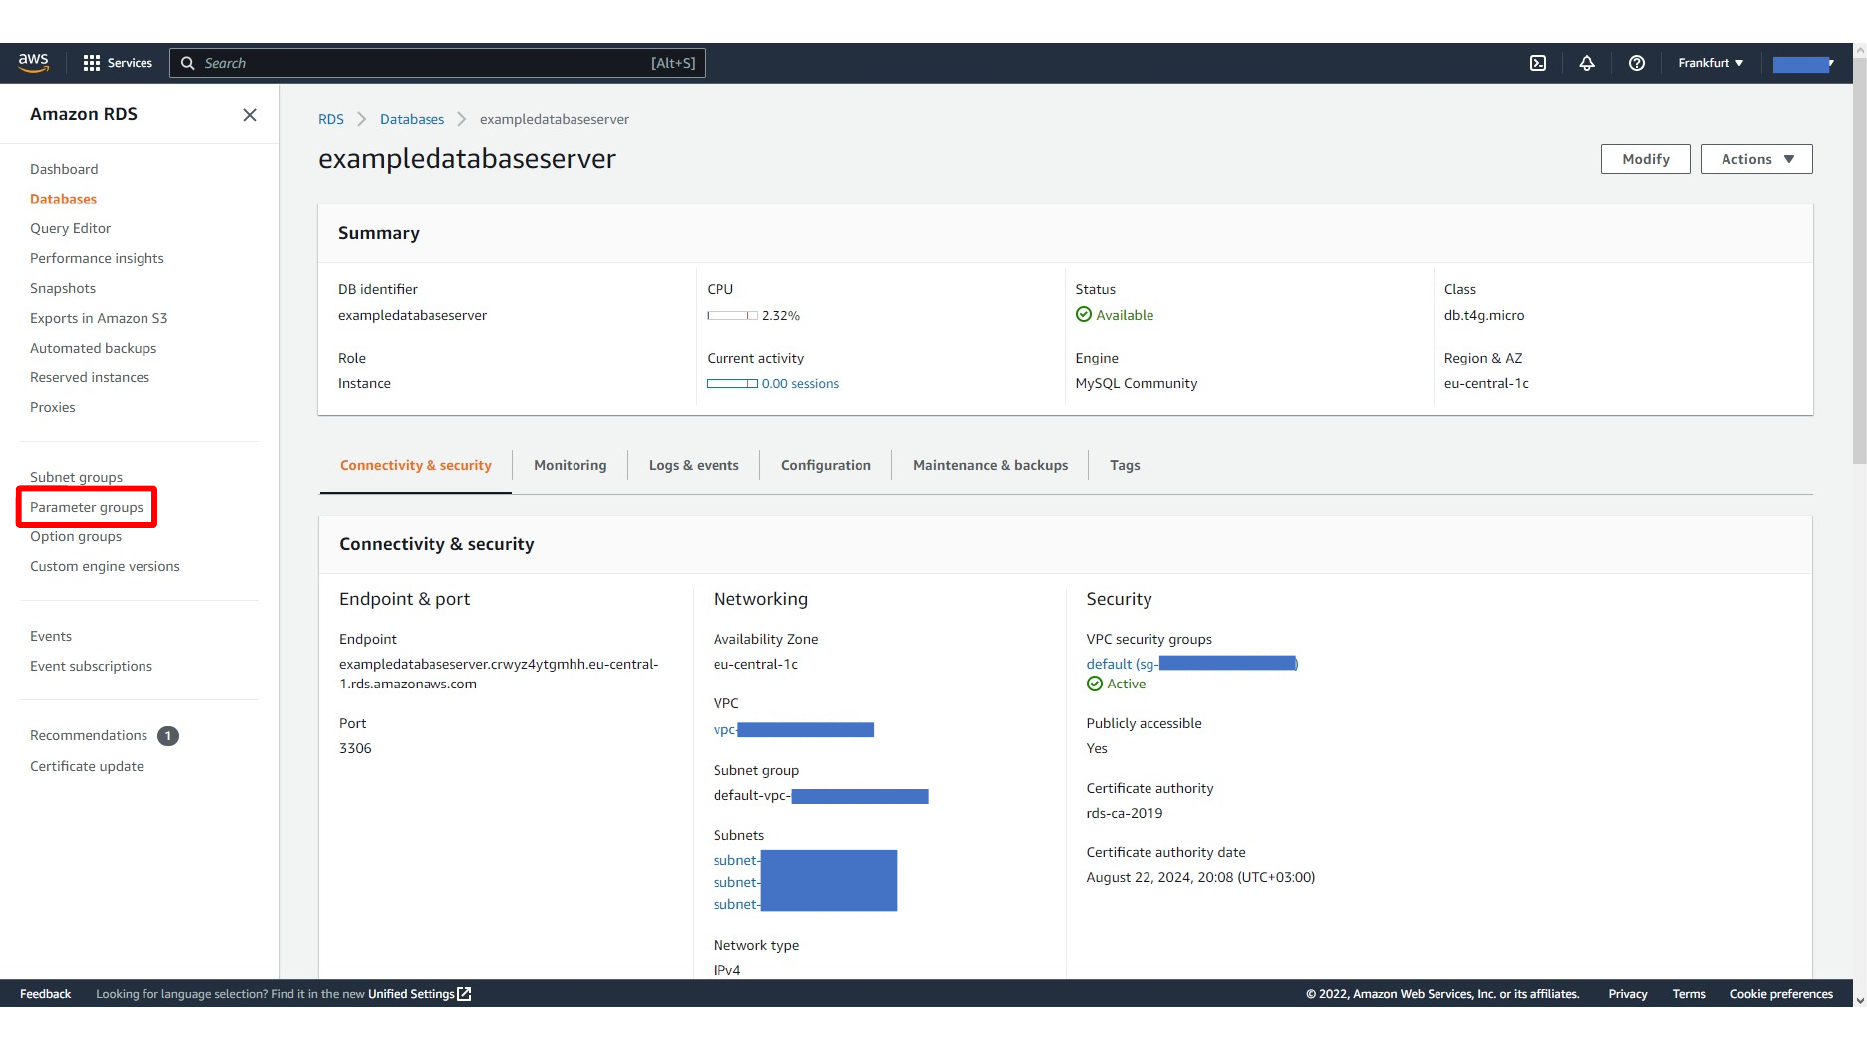Open the Privacy footer link
1867x1050 pixels.
click(x=1628, y=994)
